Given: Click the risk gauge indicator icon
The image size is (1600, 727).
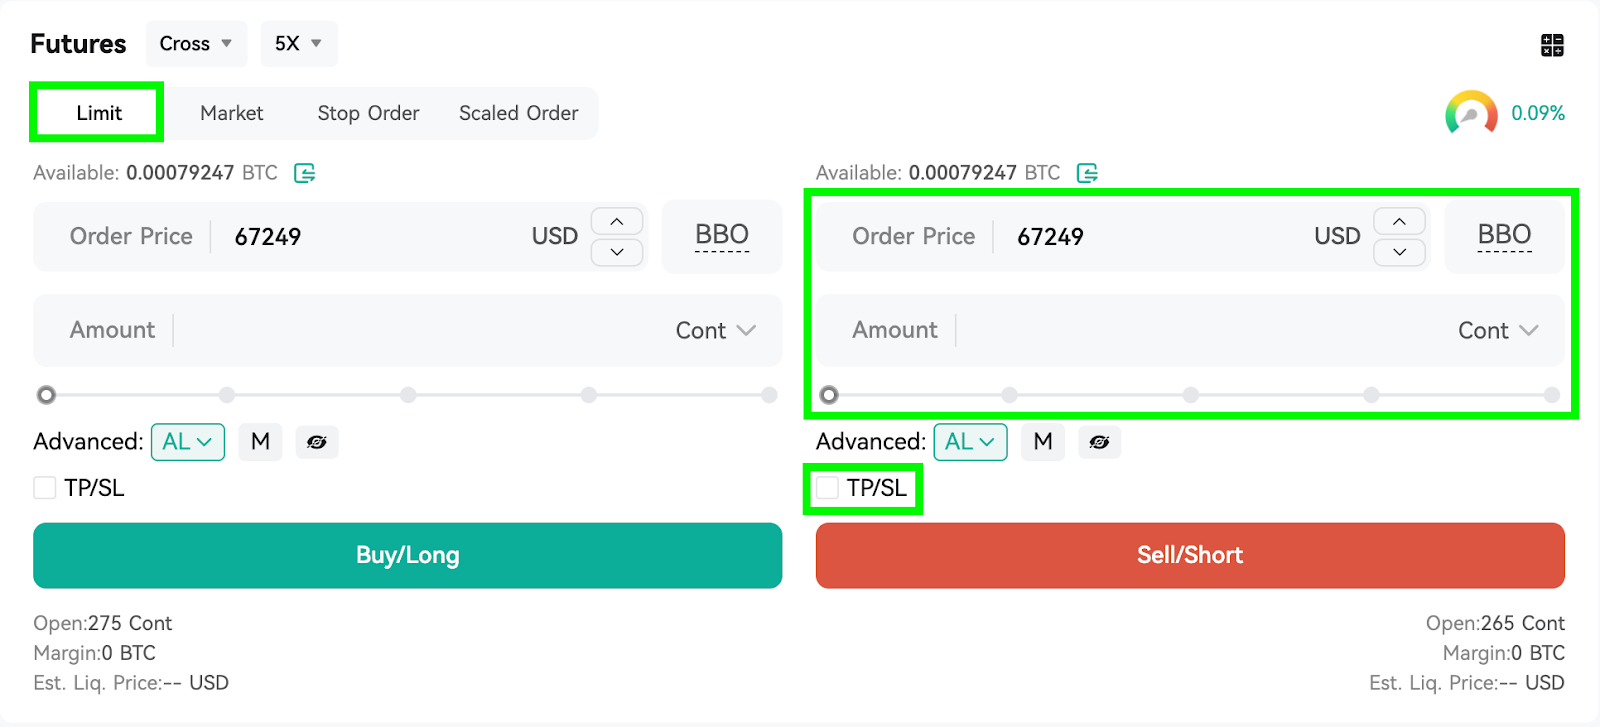Looking at the screenshot, I should pos(1471,113).
